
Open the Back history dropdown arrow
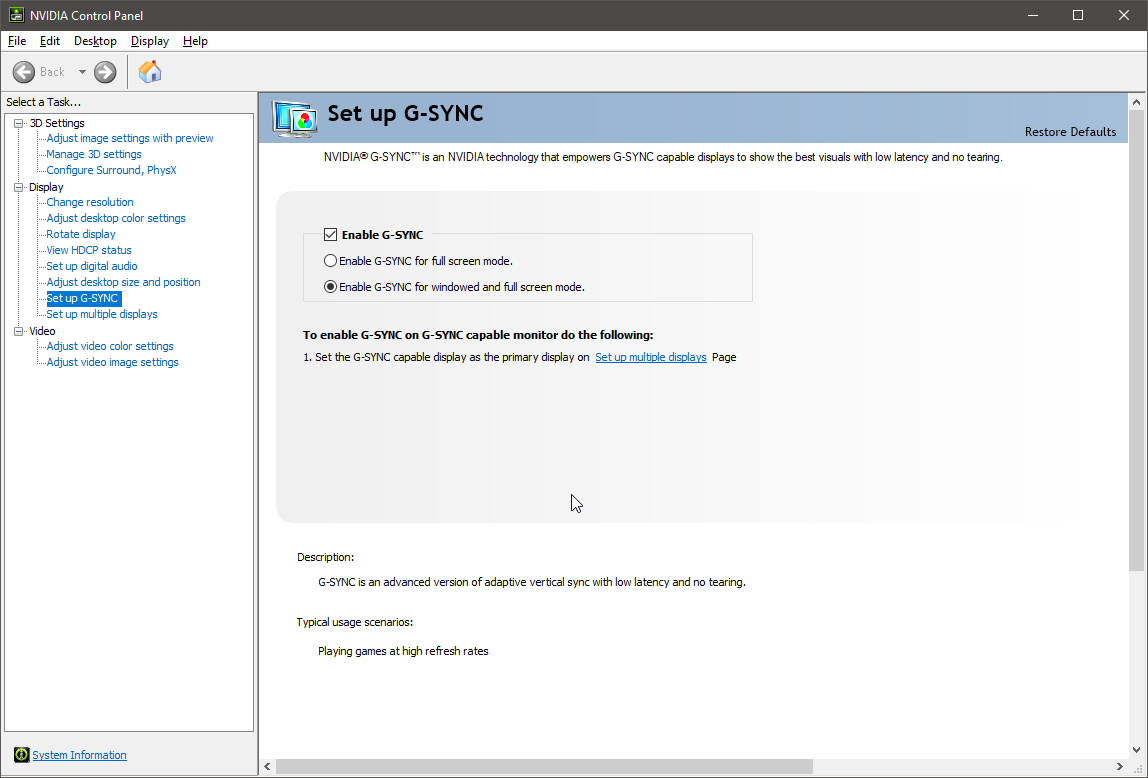click(82, 72)
